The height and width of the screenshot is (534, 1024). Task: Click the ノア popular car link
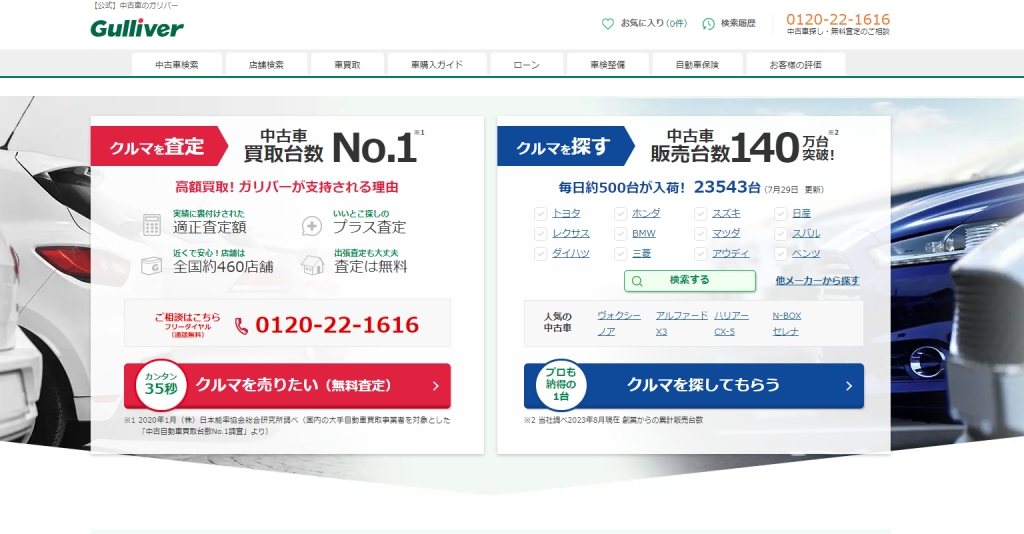pyautogui.click(x=606, y=332)
